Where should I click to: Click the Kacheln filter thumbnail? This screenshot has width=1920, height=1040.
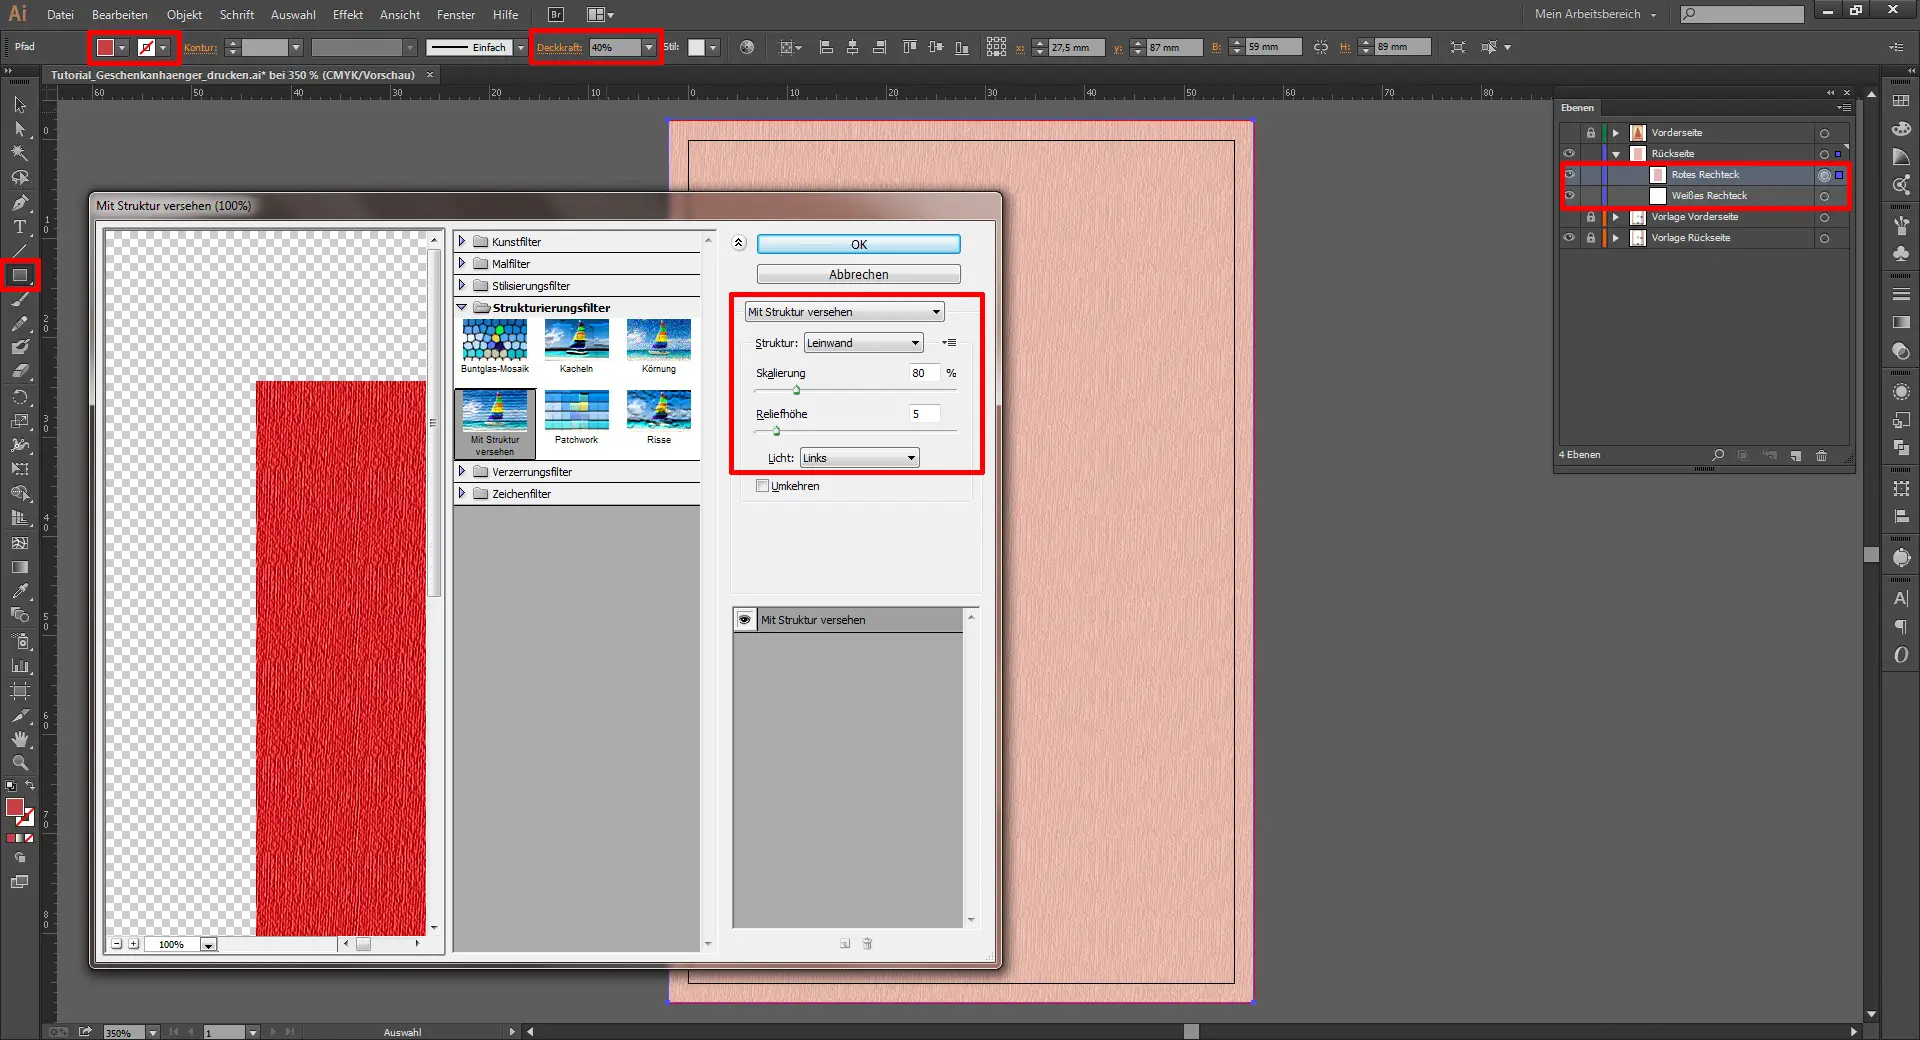click(x=576, y=340)
